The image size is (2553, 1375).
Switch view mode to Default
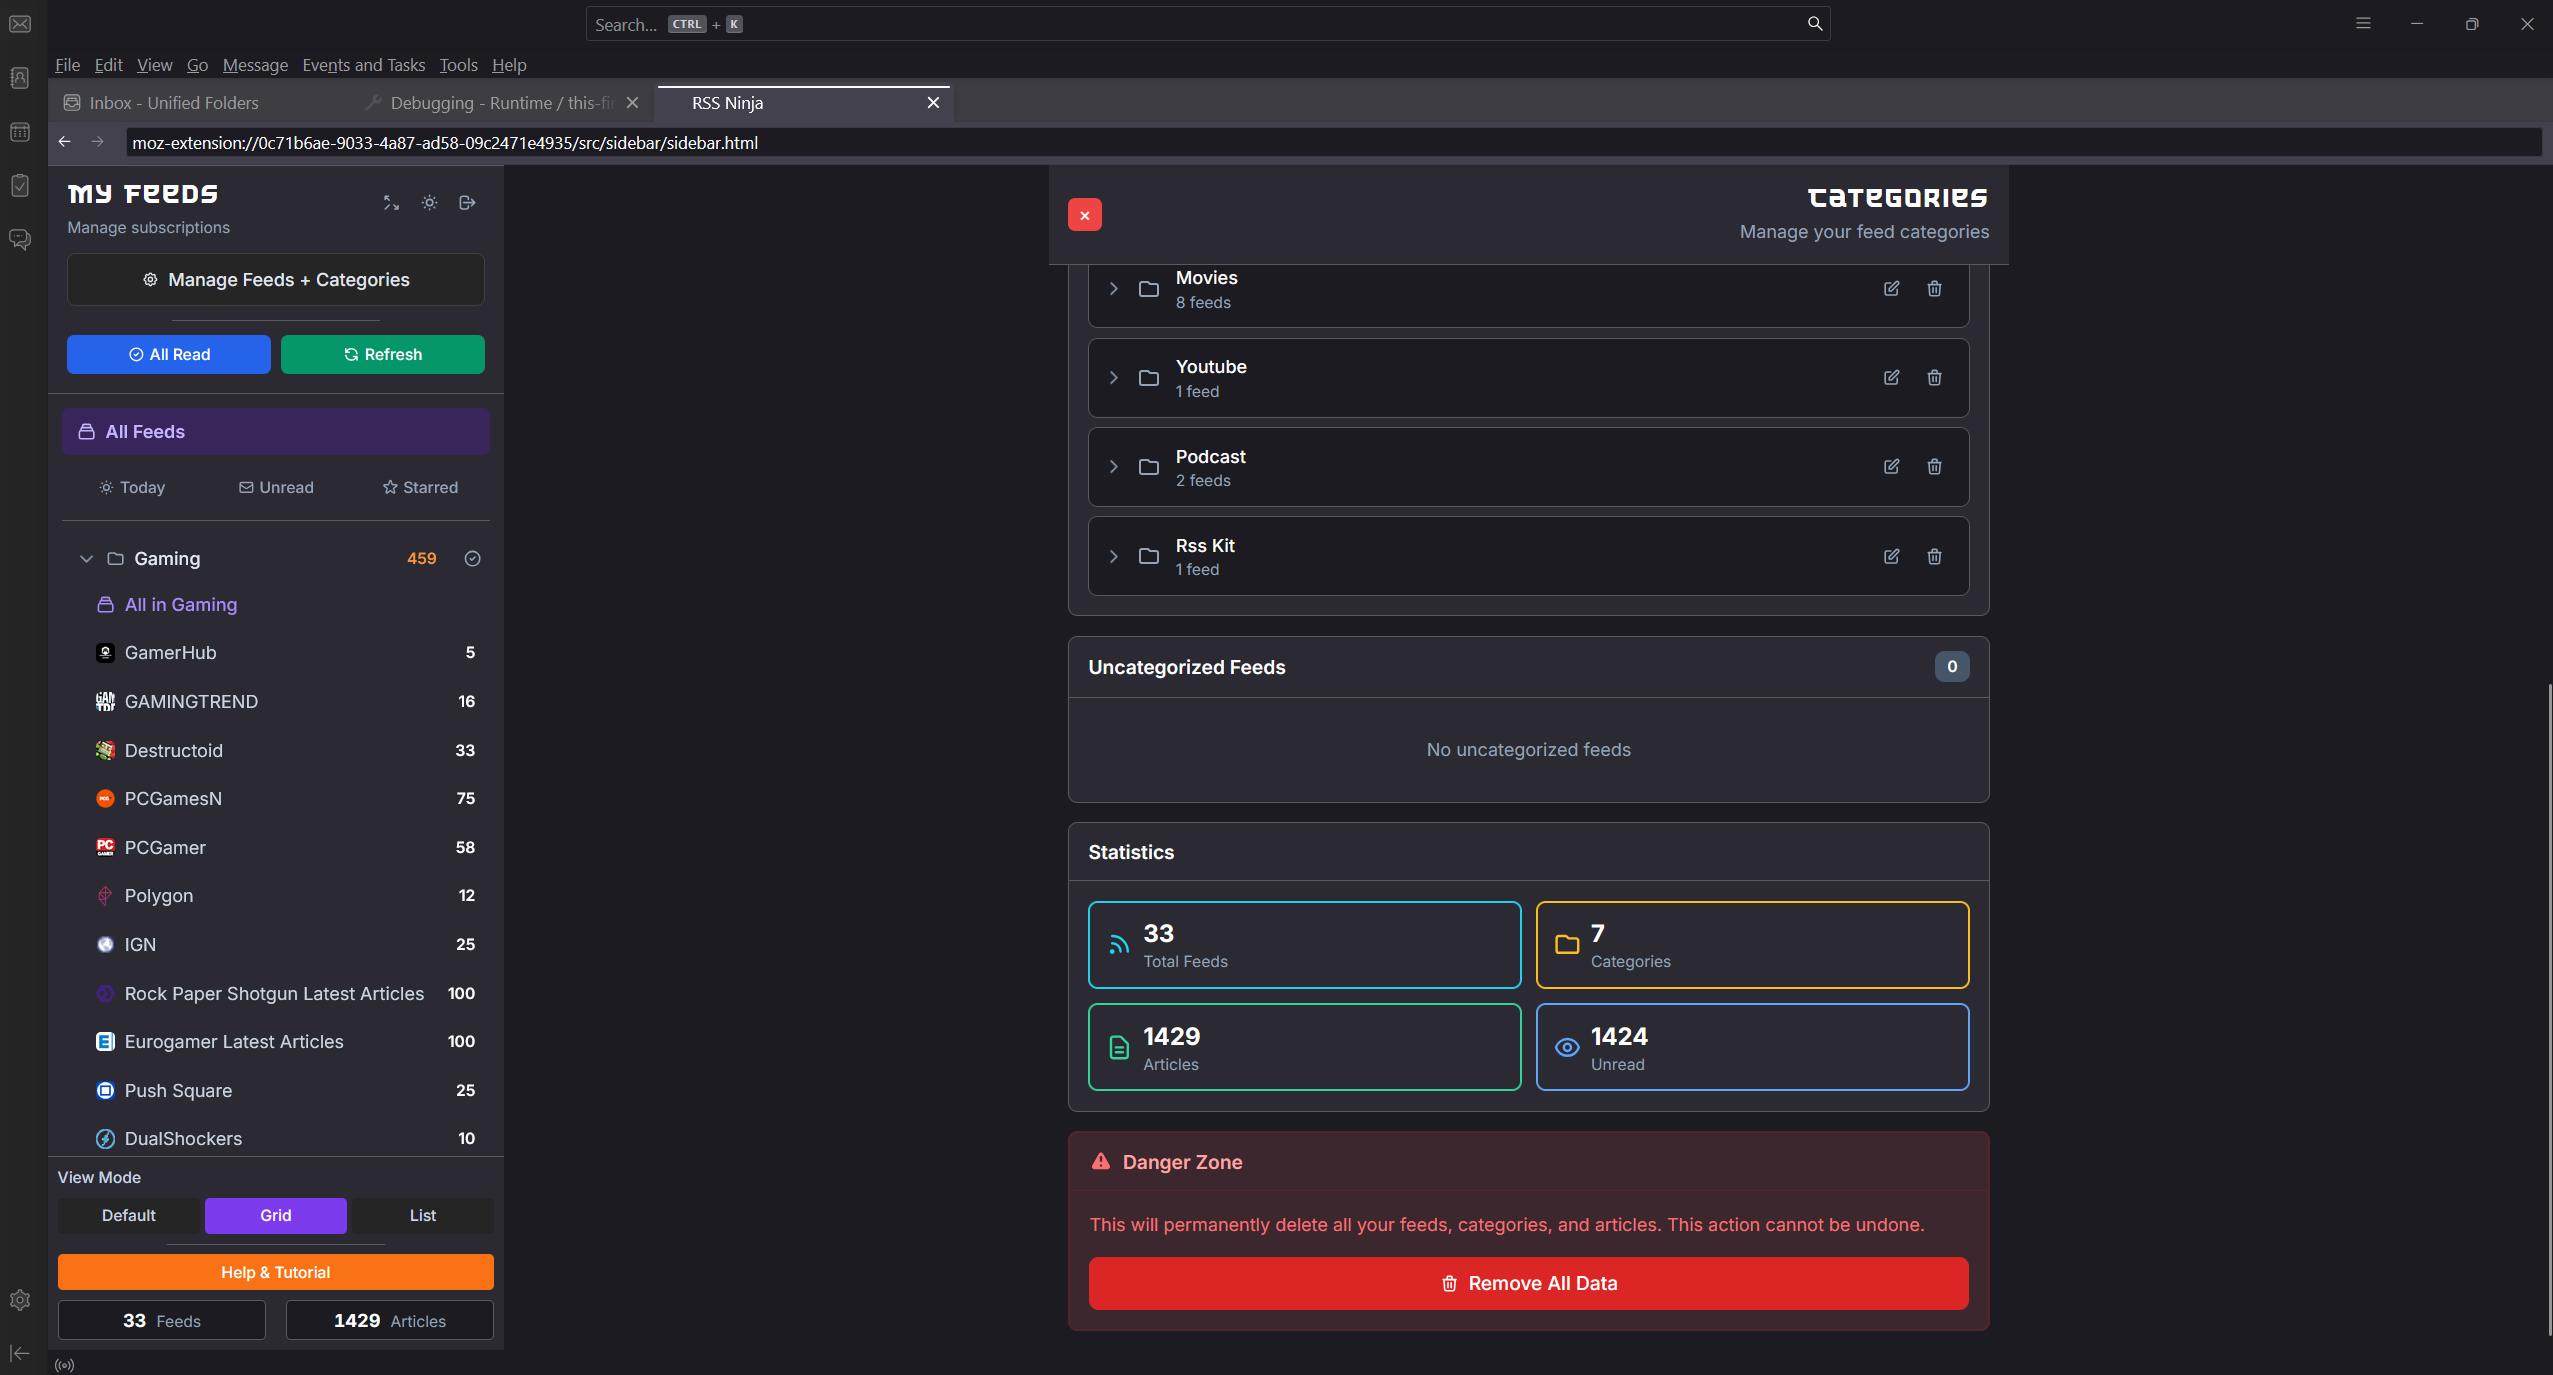[x=129, y=1215]
